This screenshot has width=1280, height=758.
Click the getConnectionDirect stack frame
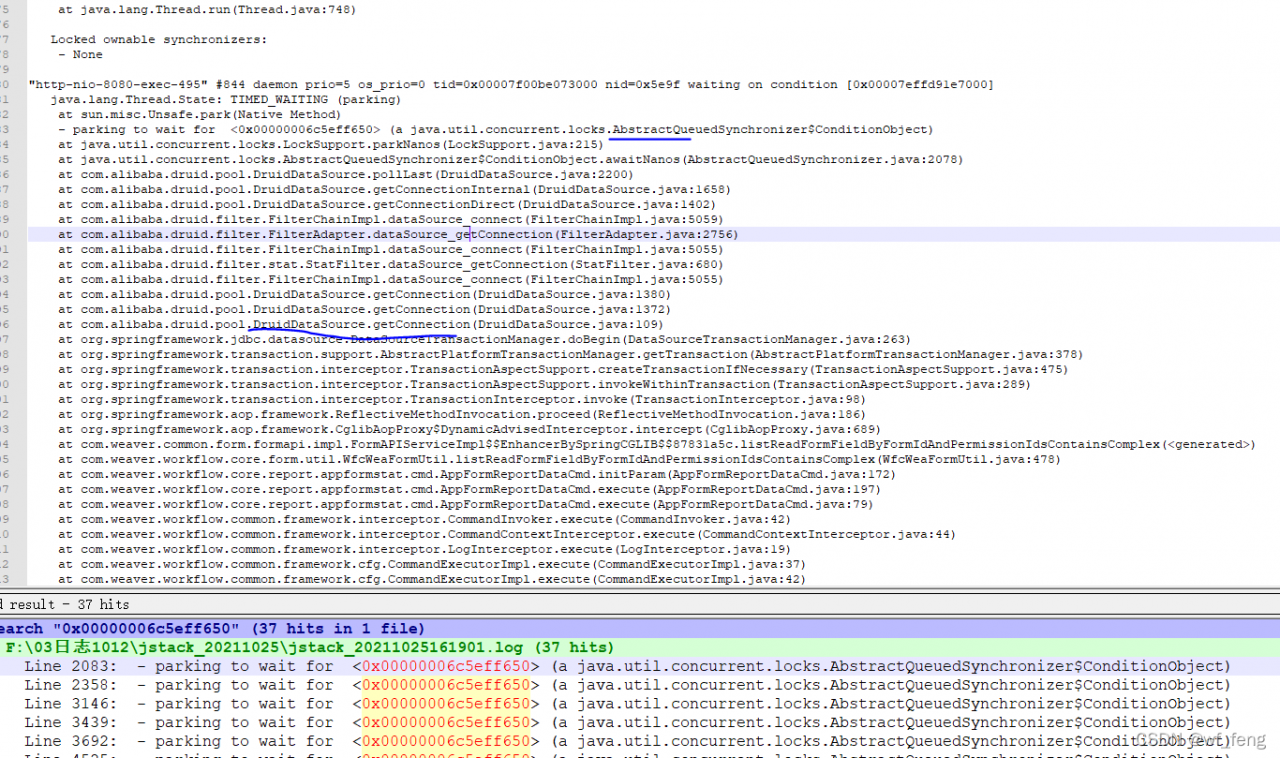point(386,204)
